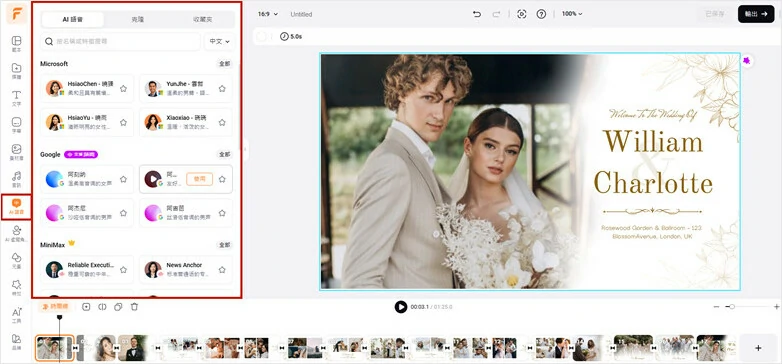The height and width of the screenshot is (364, 782).
Task: Open the 16:9 aspect ratio dropdown
Action: tap(267, 14)
